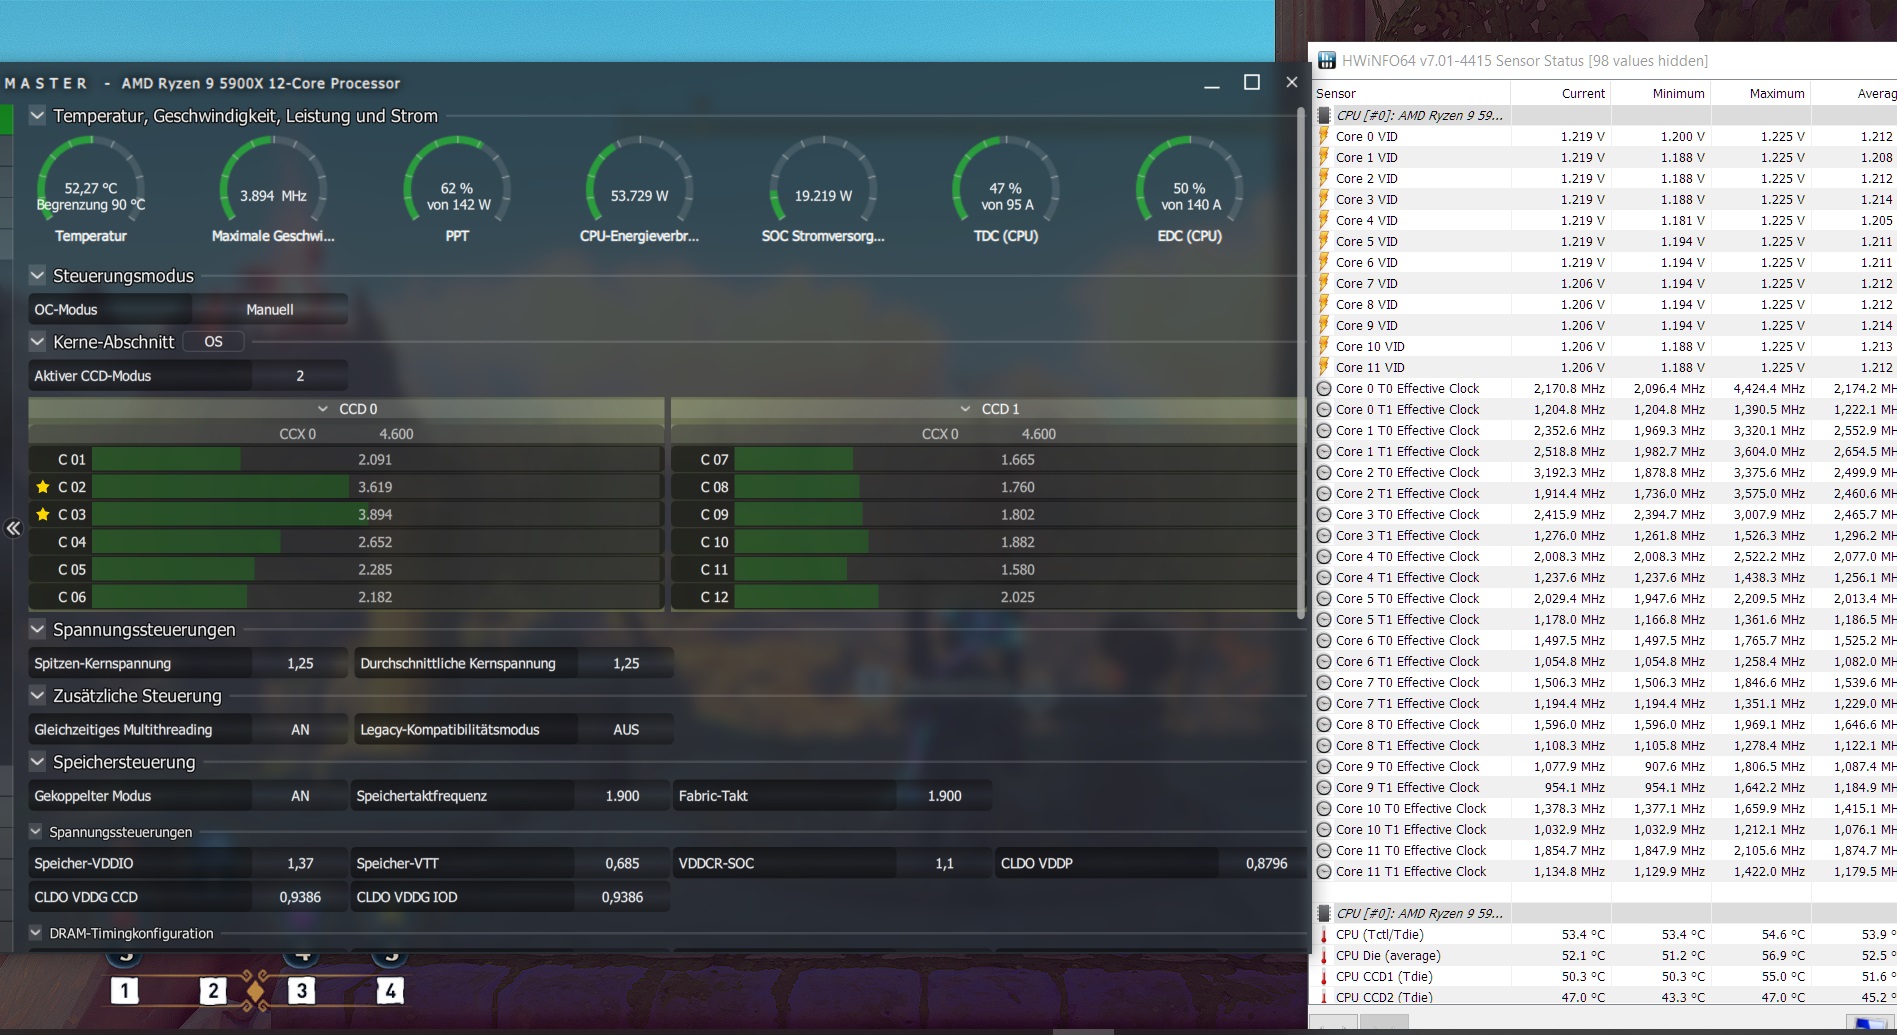
Task: Click the C 04 core speed bar
Action: click(376, 542)
